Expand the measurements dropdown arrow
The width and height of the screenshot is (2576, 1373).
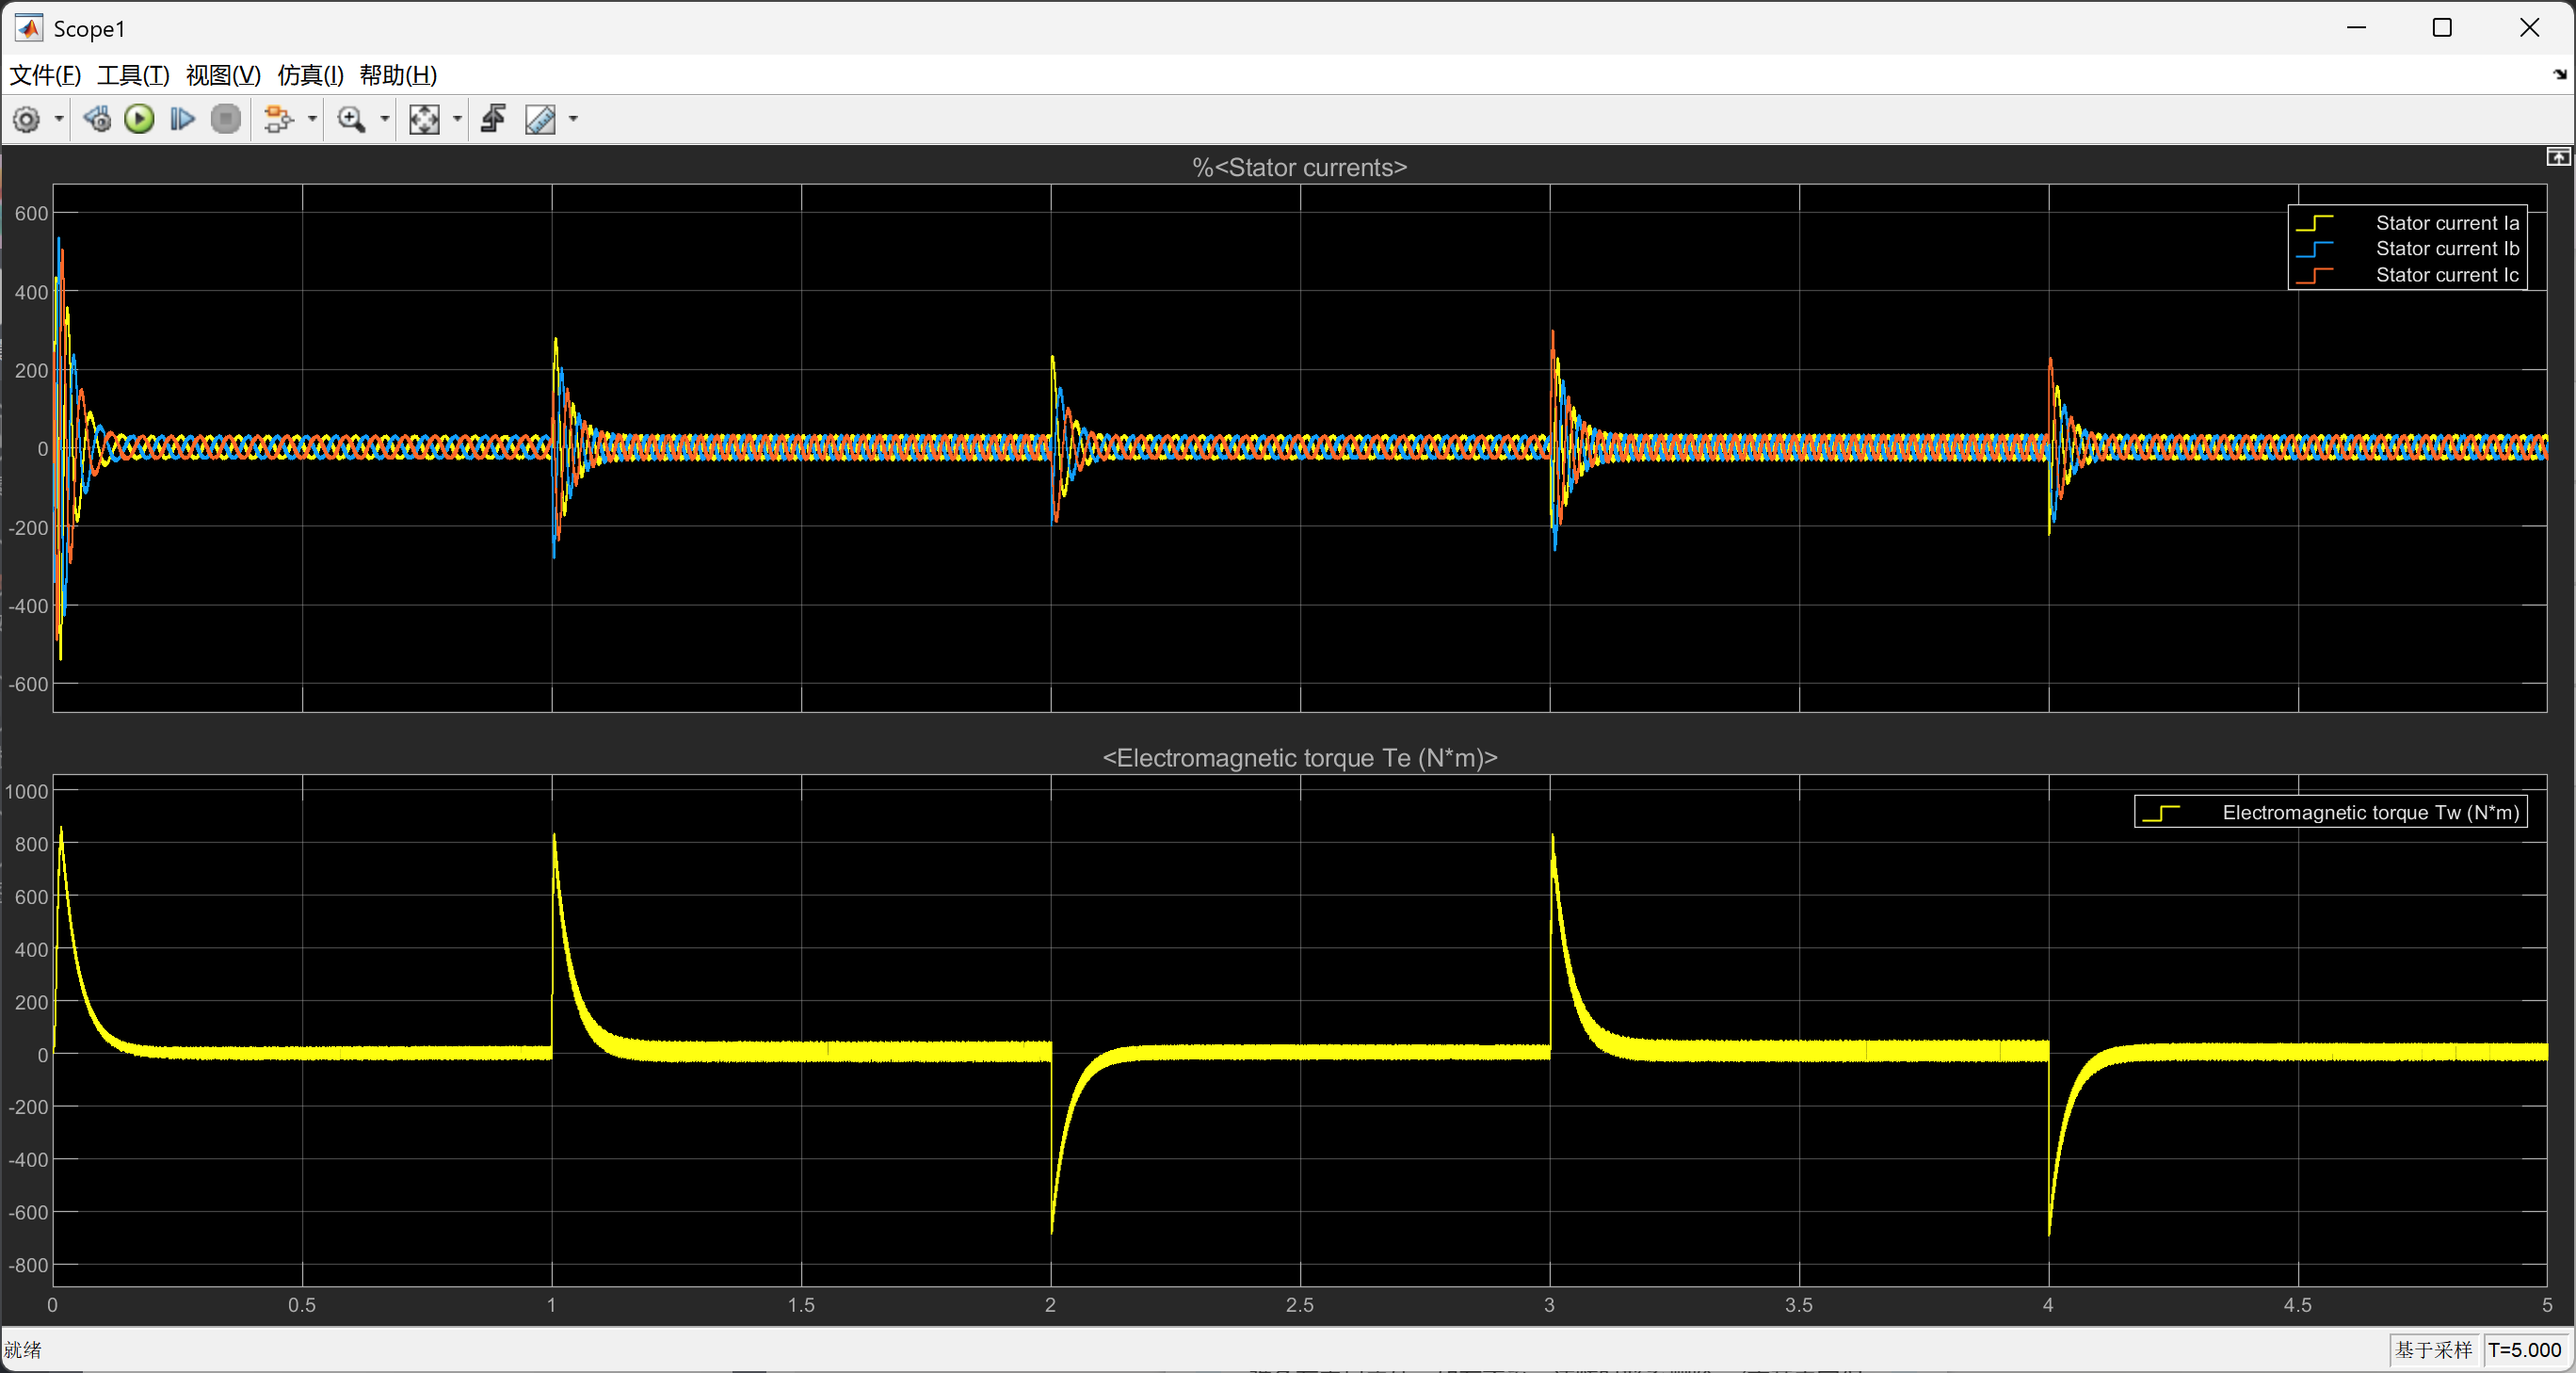(574, 120)
